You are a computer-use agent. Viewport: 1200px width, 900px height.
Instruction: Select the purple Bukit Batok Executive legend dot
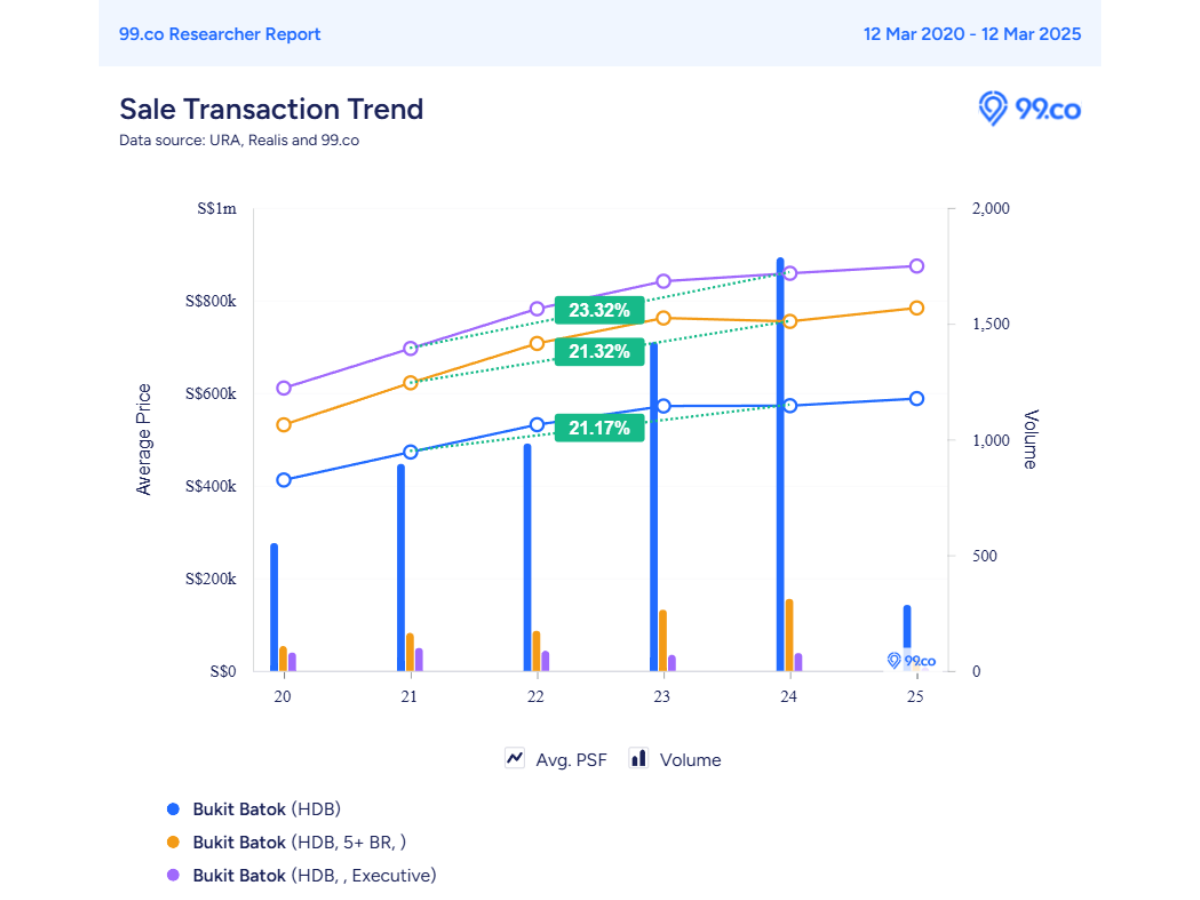tap(173, 875)
